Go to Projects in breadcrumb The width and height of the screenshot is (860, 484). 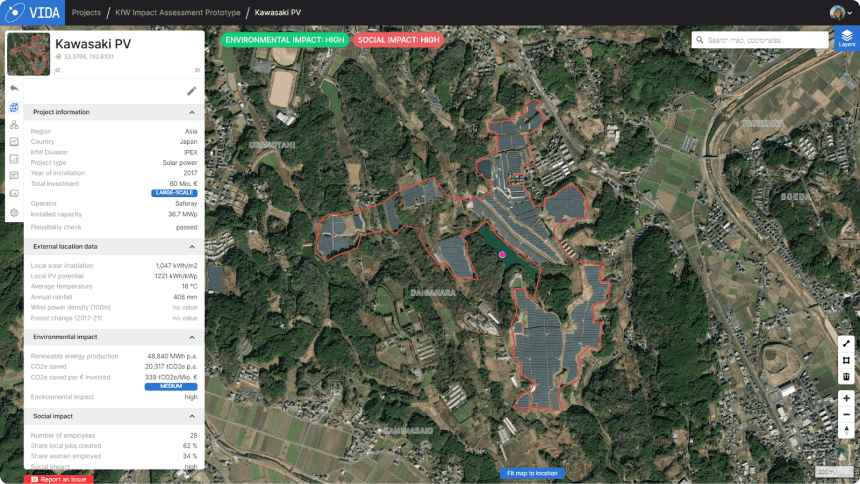[87, 13]
